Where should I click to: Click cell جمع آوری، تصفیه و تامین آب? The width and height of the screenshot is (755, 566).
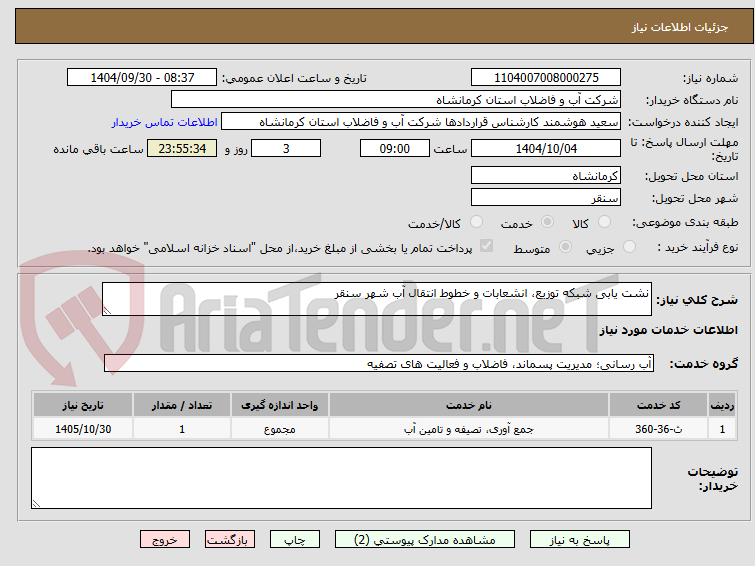[469, 429]
